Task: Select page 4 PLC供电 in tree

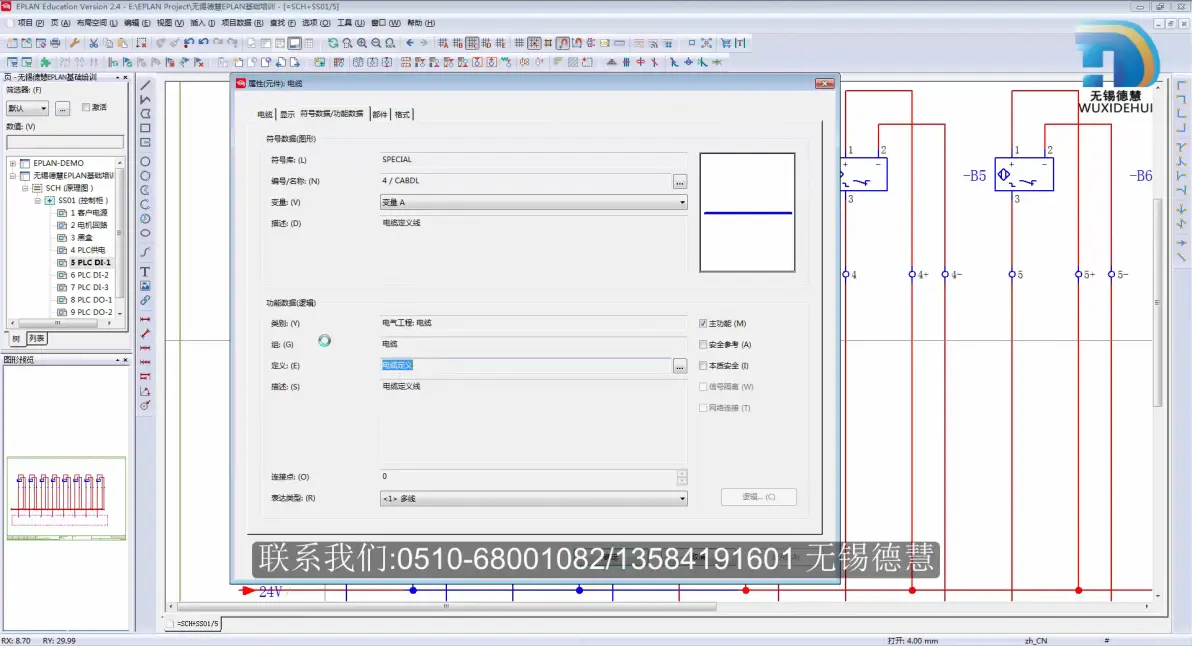Action: pos(87,250)
